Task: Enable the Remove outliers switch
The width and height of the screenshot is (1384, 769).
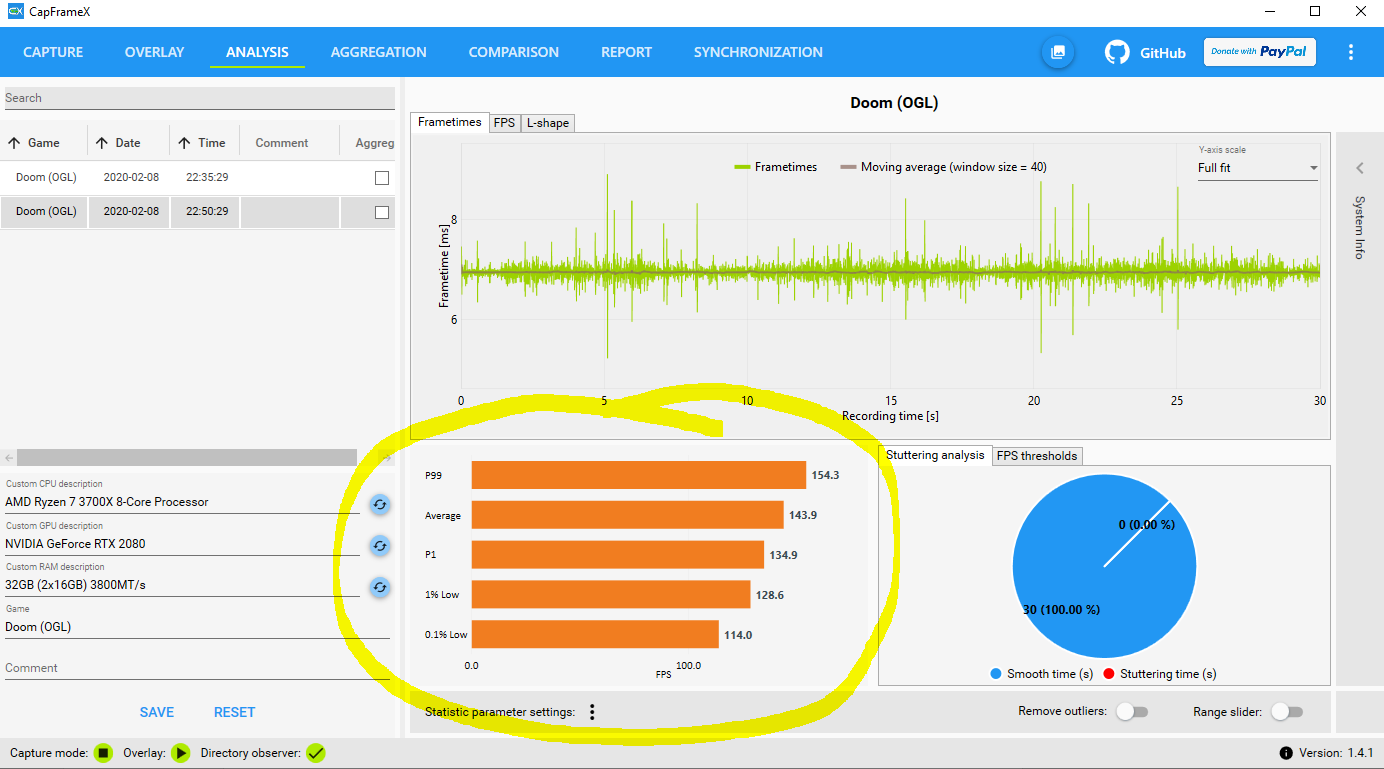Action: [1132, 712]
